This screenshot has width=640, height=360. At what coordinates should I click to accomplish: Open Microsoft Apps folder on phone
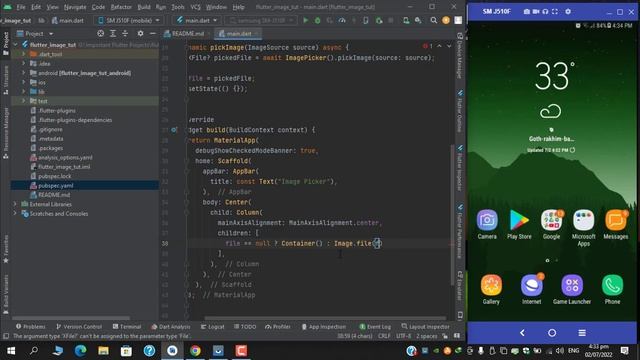click(584, 227)
